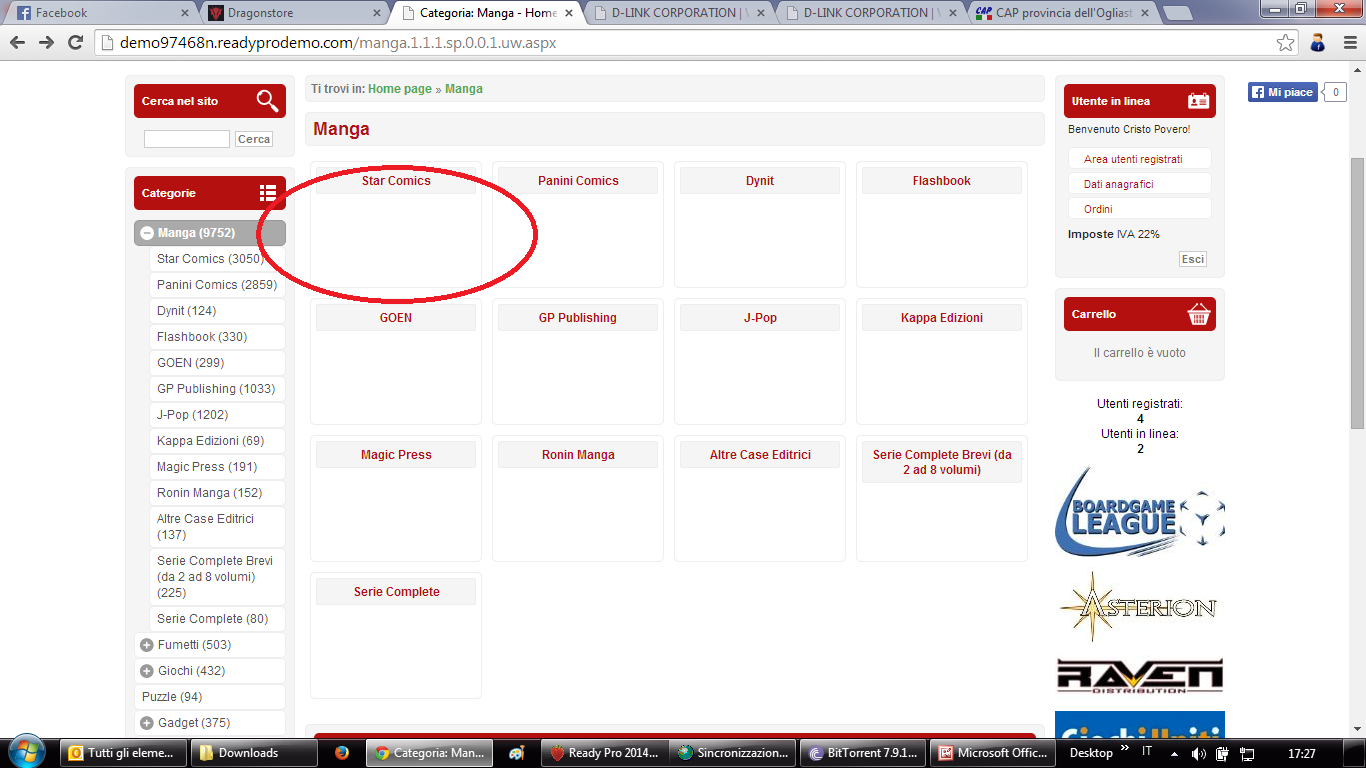Open the Paint icon on the taskbar

(517, 753)
